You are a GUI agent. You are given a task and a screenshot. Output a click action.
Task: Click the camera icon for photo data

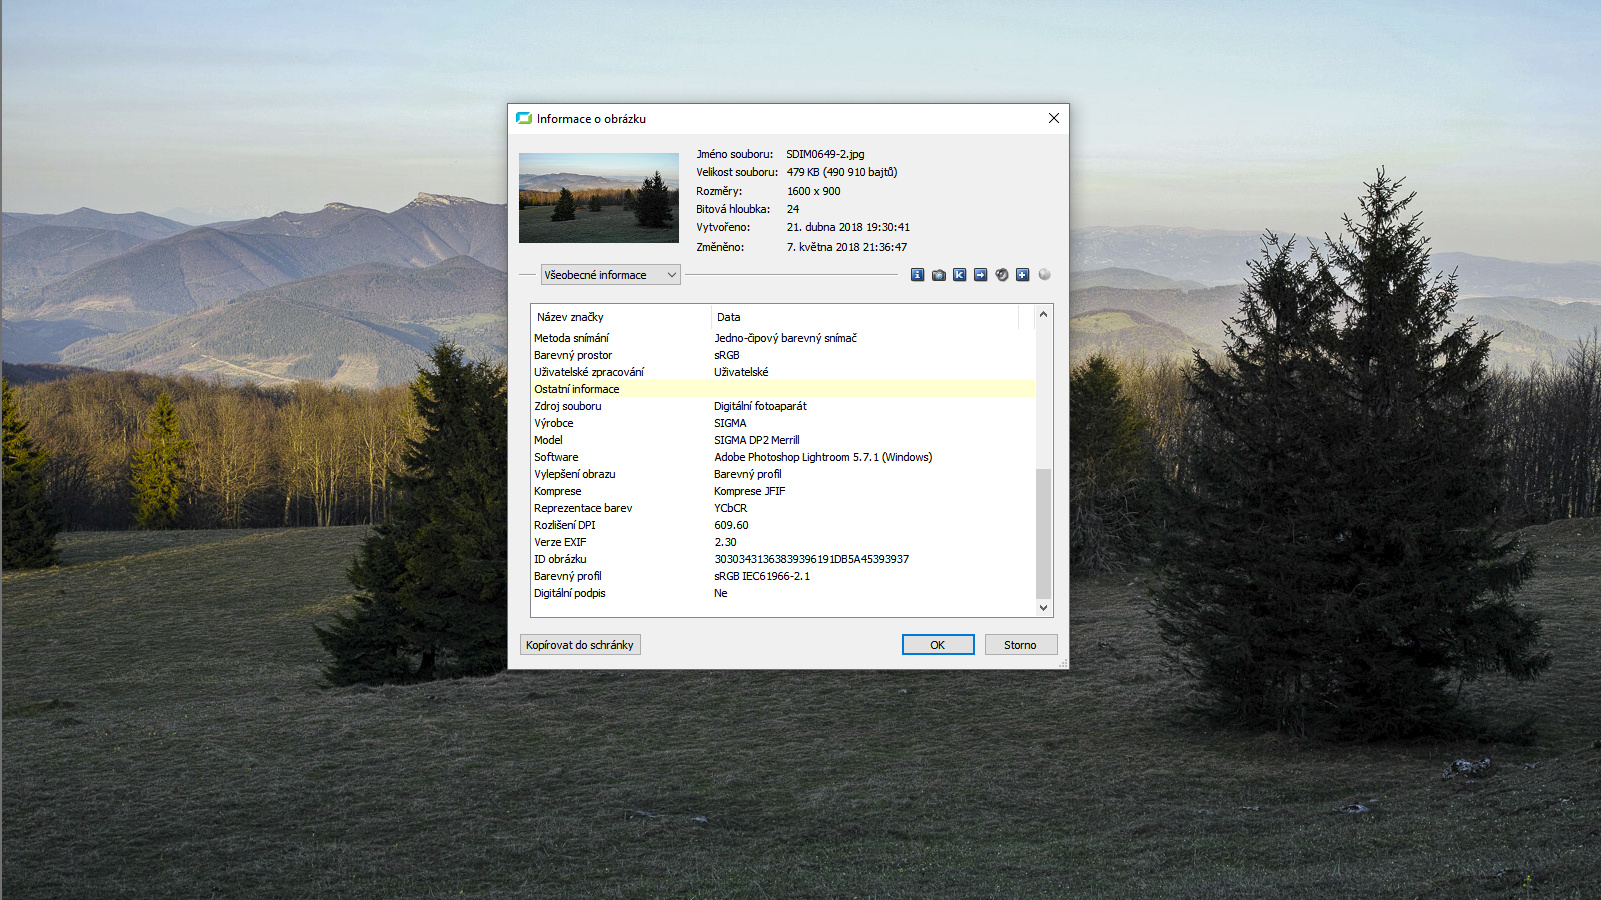pos(938,275)
